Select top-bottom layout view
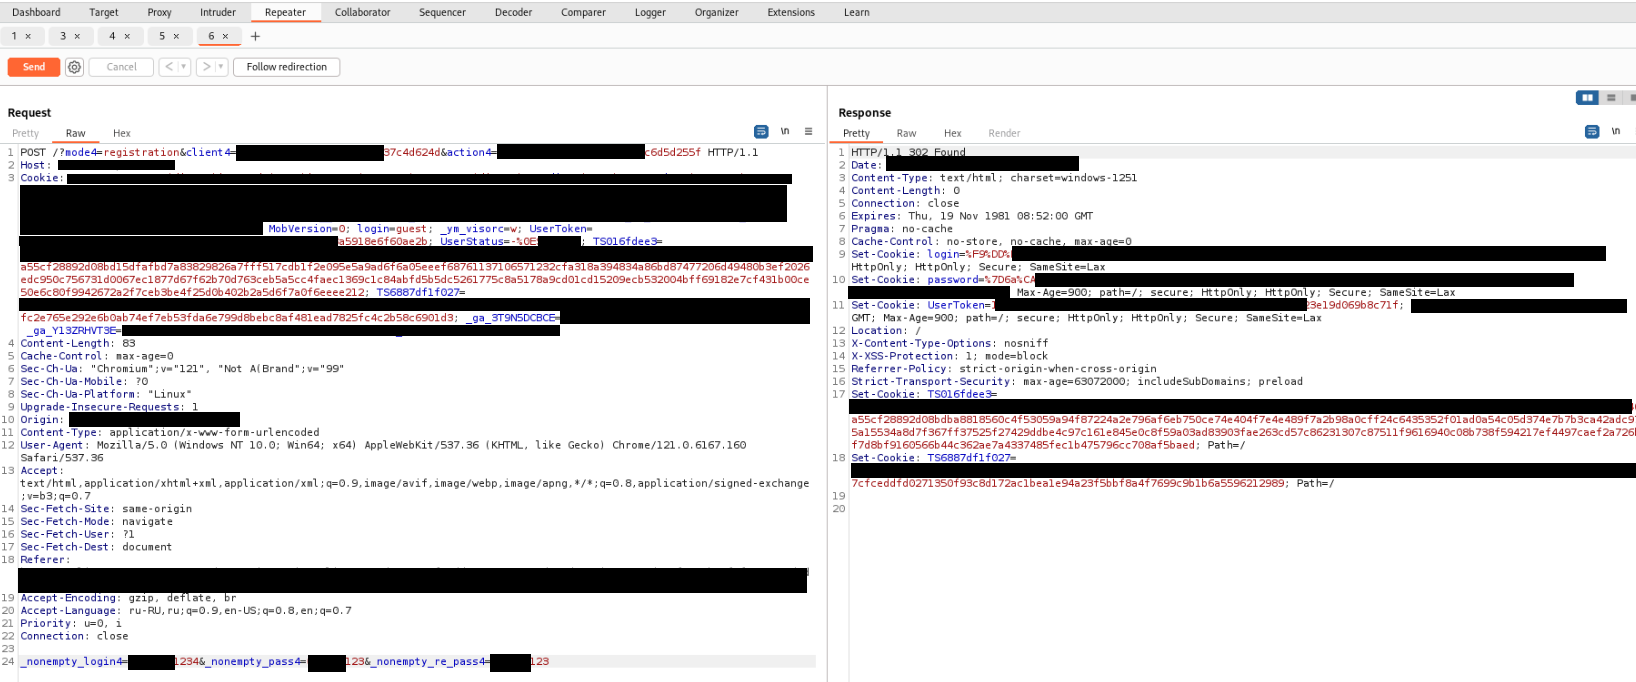The height and width of the screenshot is (682, 1636). (x=1610, y=97)
